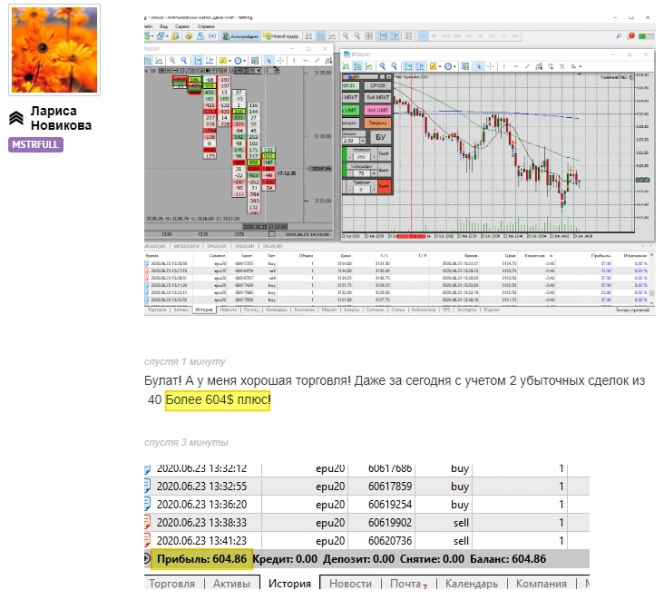664x600 pixels.
Task: Click trailing field showing 0
Action: click(x=362, y=190)
